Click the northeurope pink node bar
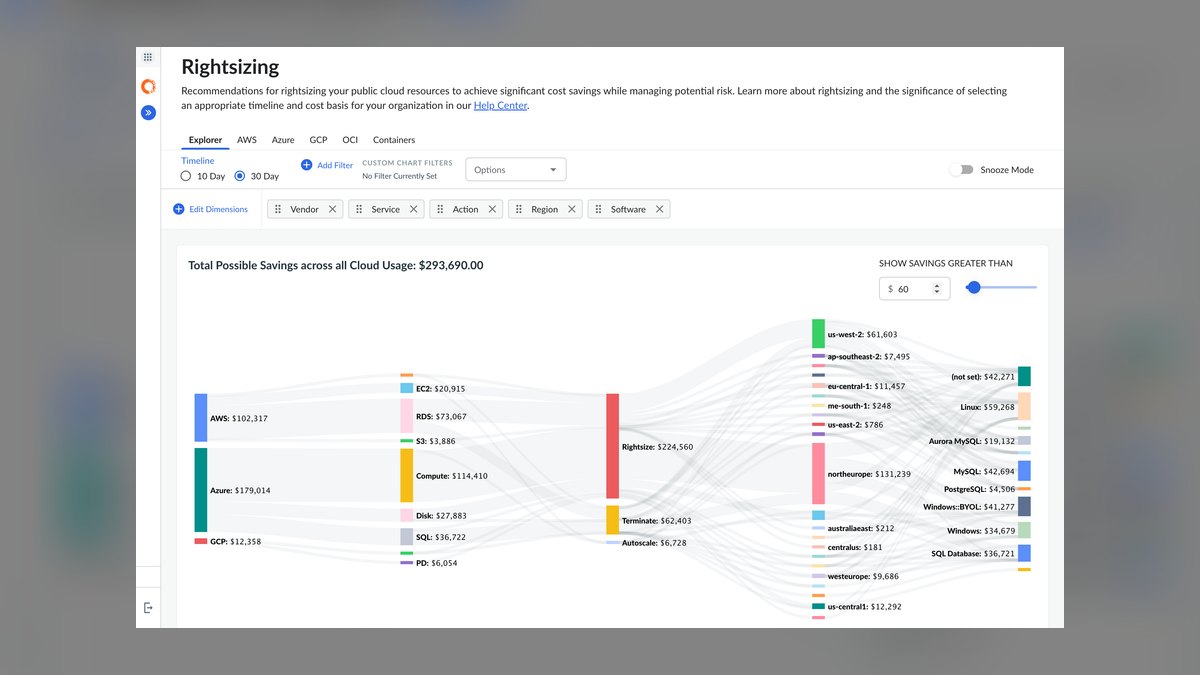1200x675 pixels. coord(819,473)
